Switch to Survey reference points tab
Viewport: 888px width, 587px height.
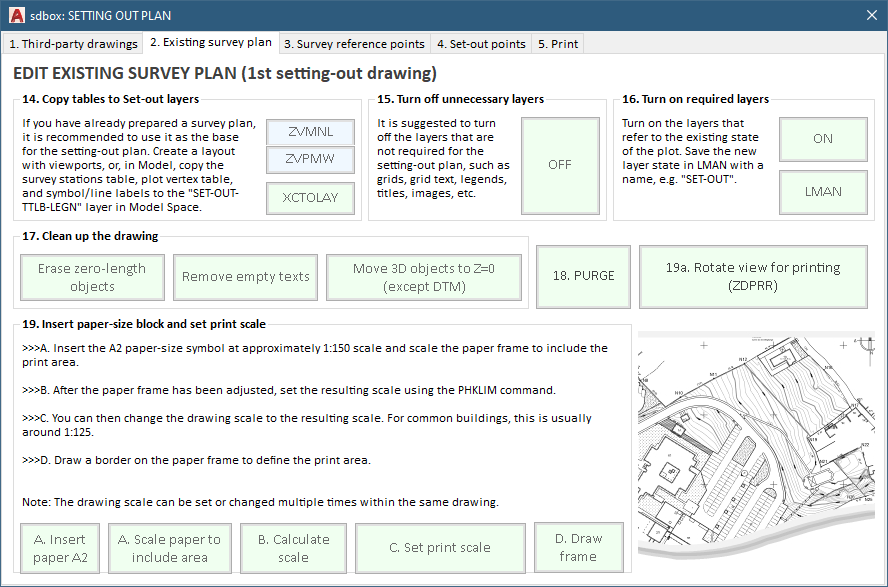click(354, 44)
